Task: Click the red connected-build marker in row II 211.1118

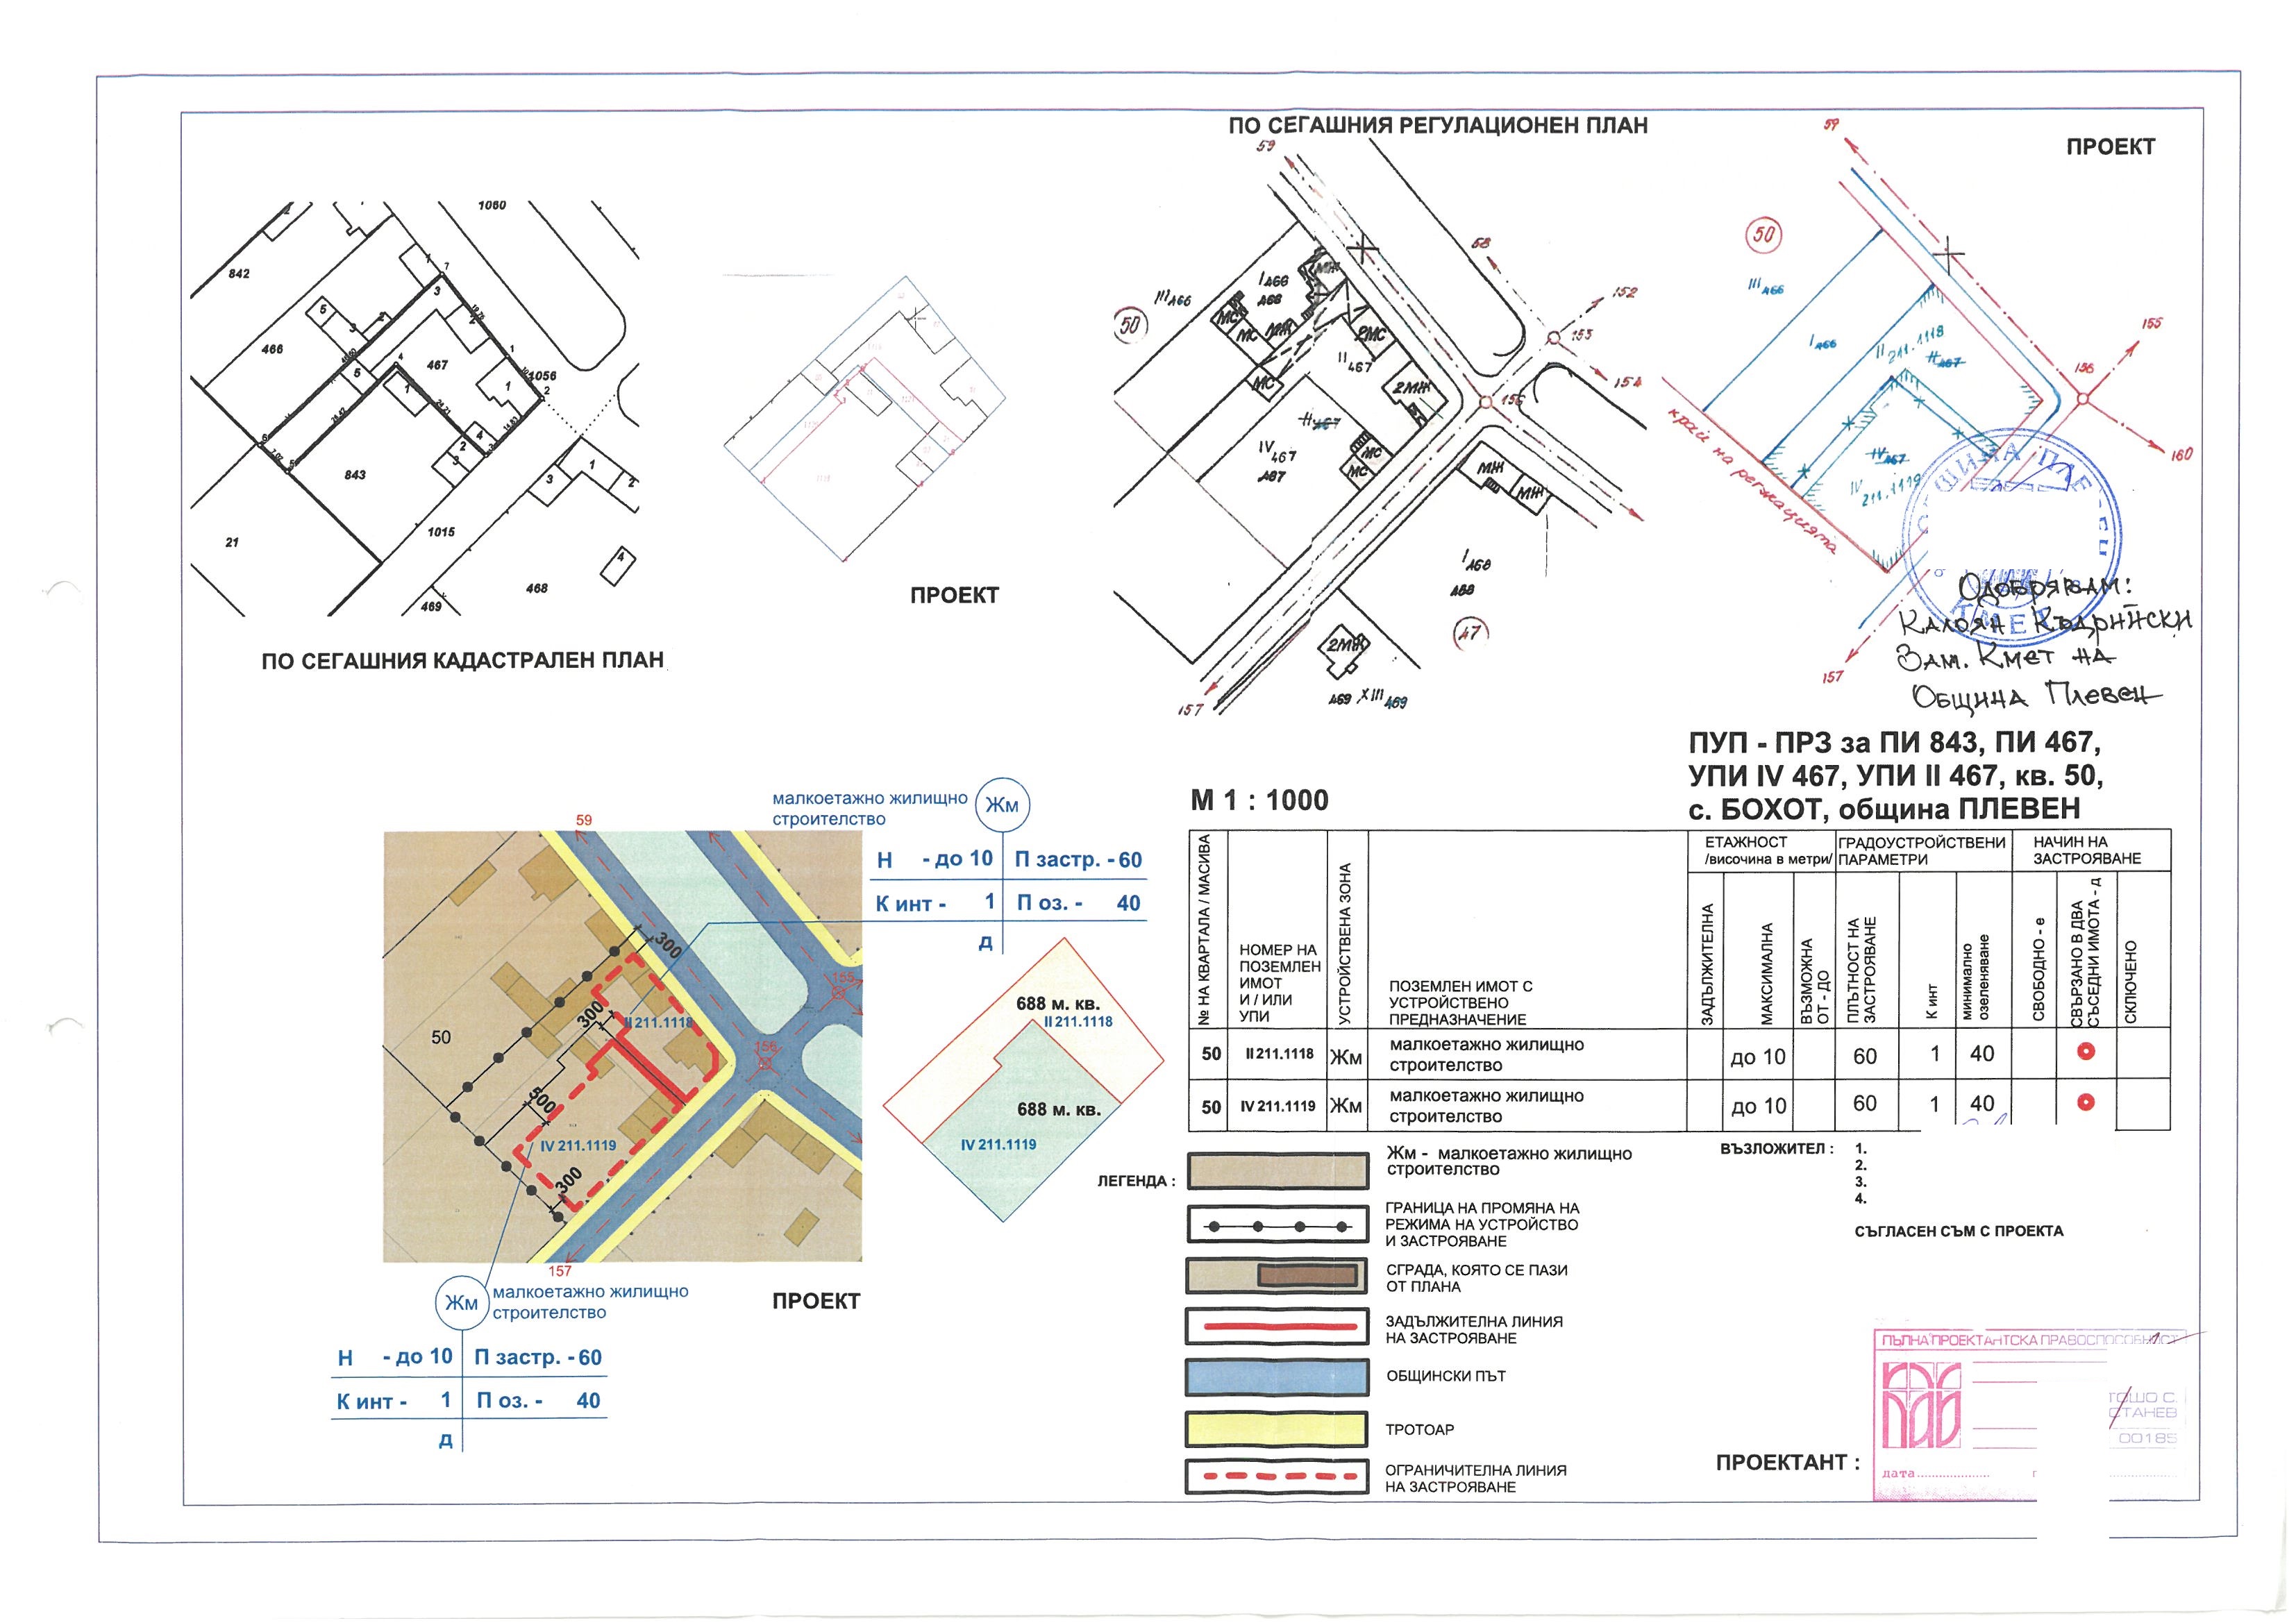Action: (x=2085, y=1052)
